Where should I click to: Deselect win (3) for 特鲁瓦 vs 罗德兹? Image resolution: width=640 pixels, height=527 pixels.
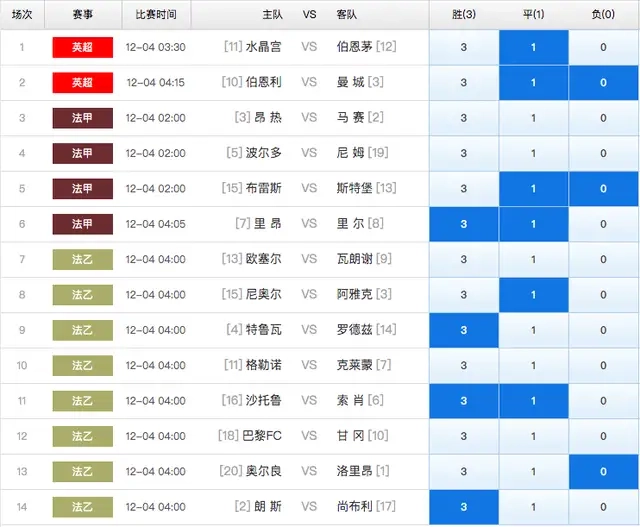[464, 330]
